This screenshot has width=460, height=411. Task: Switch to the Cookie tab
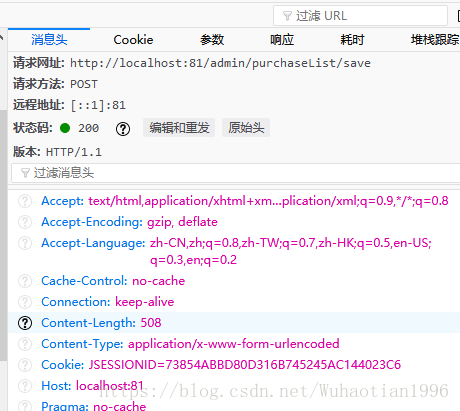coord(133,40)
